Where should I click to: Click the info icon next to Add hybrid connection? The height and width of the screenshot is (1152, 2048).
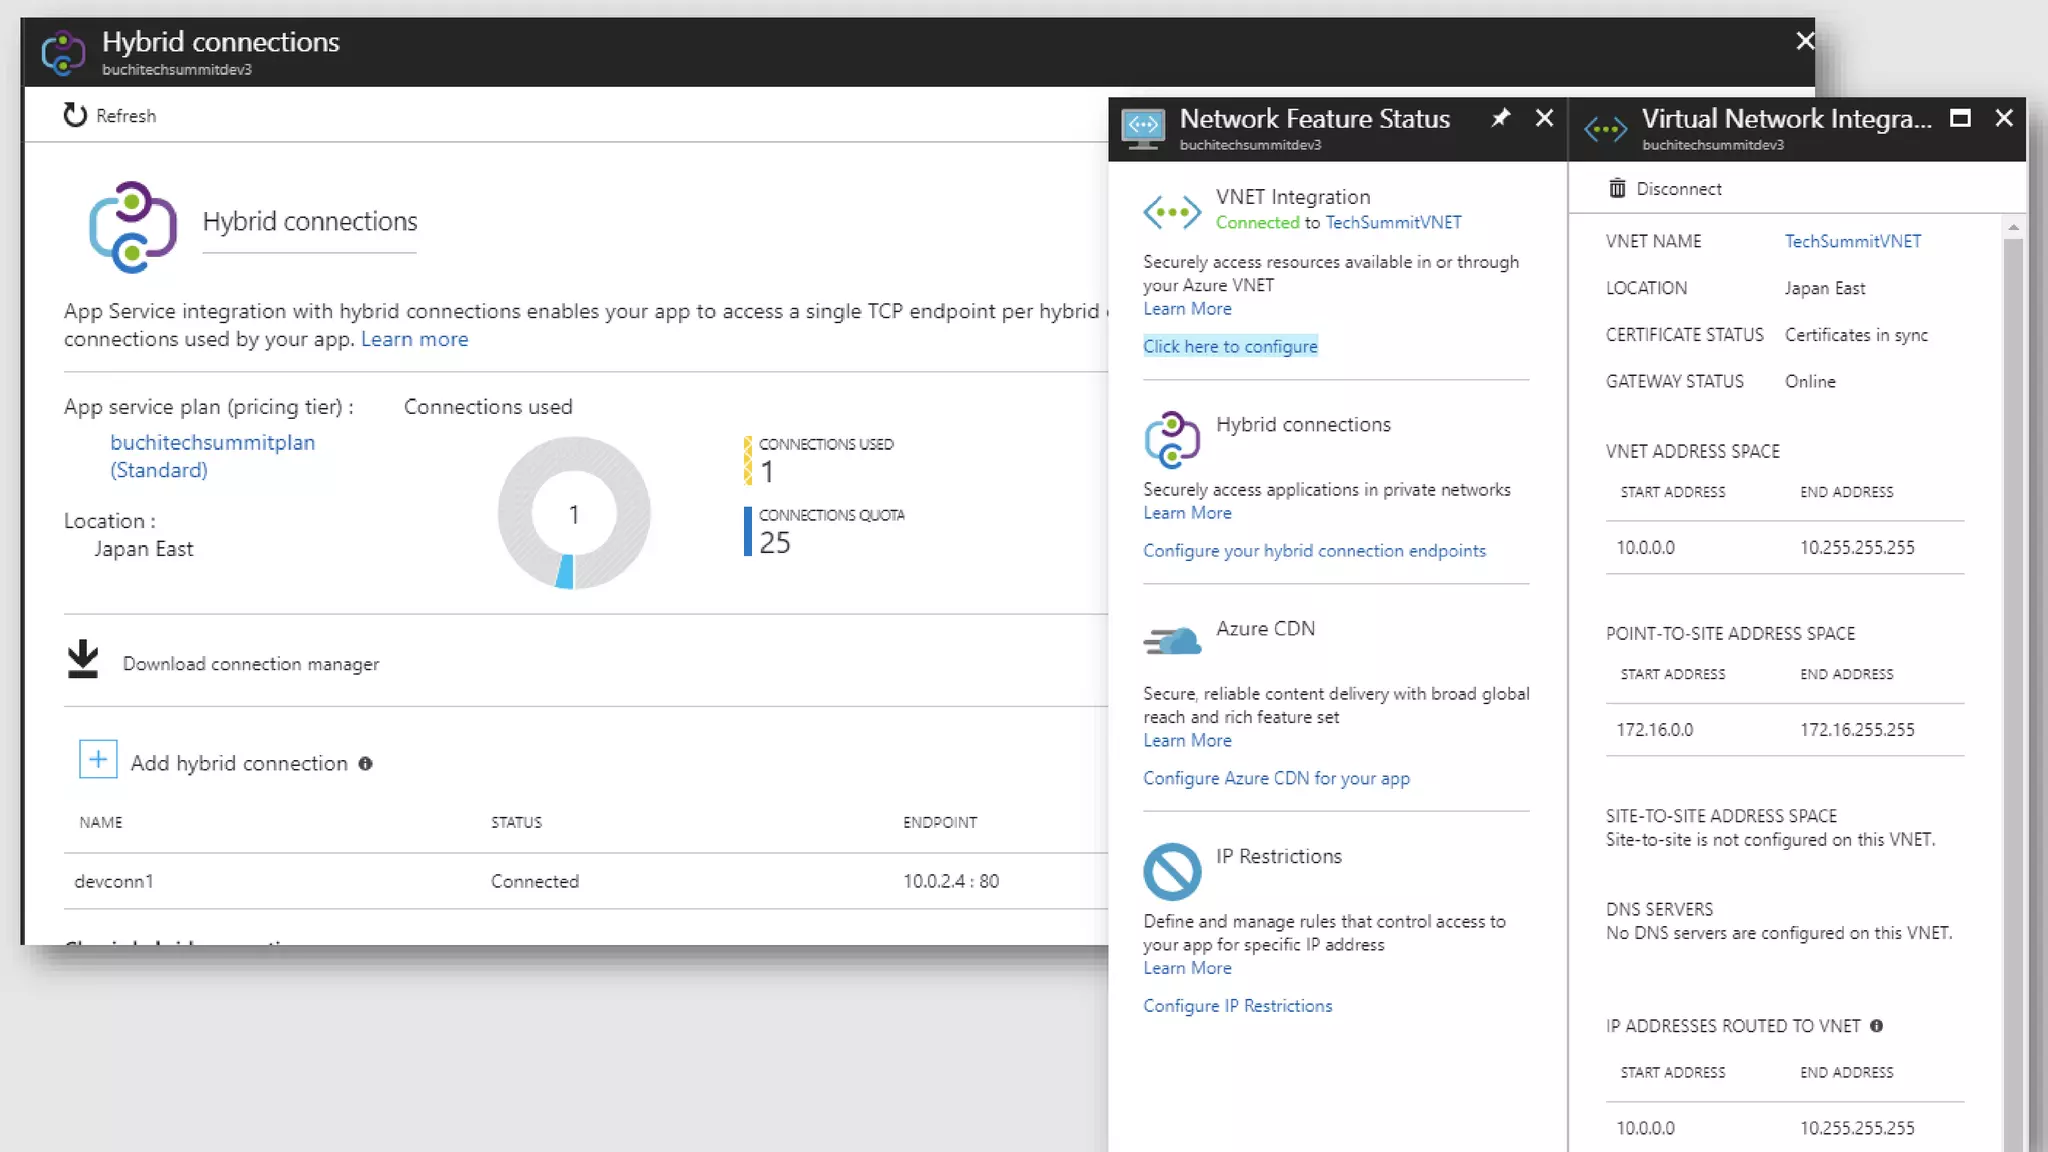coord(366,764)
